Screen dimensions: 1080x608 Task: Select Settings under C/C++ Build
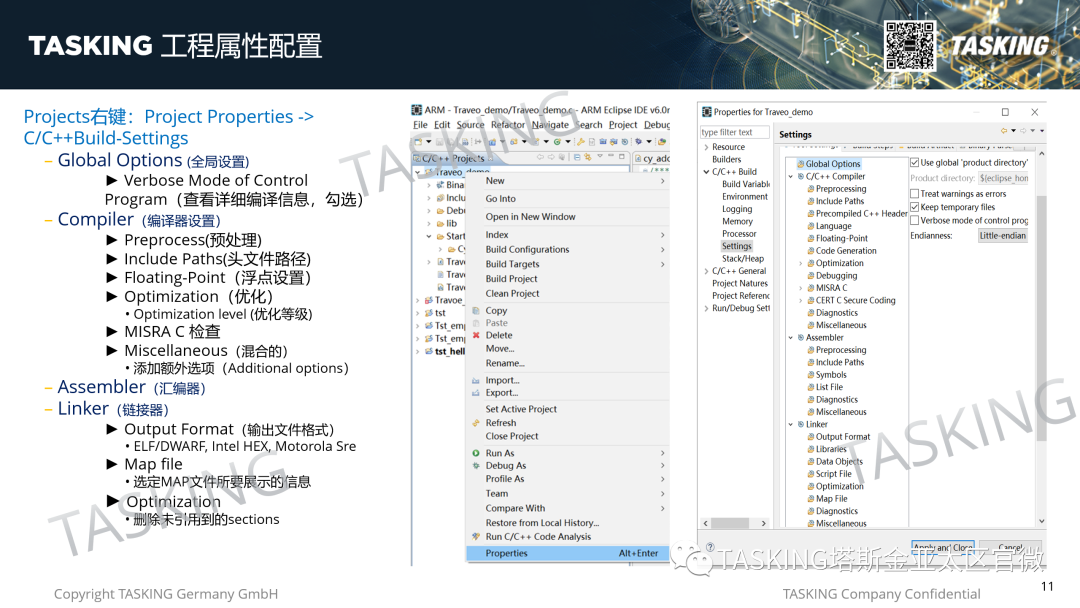click(x=736, y=246)
